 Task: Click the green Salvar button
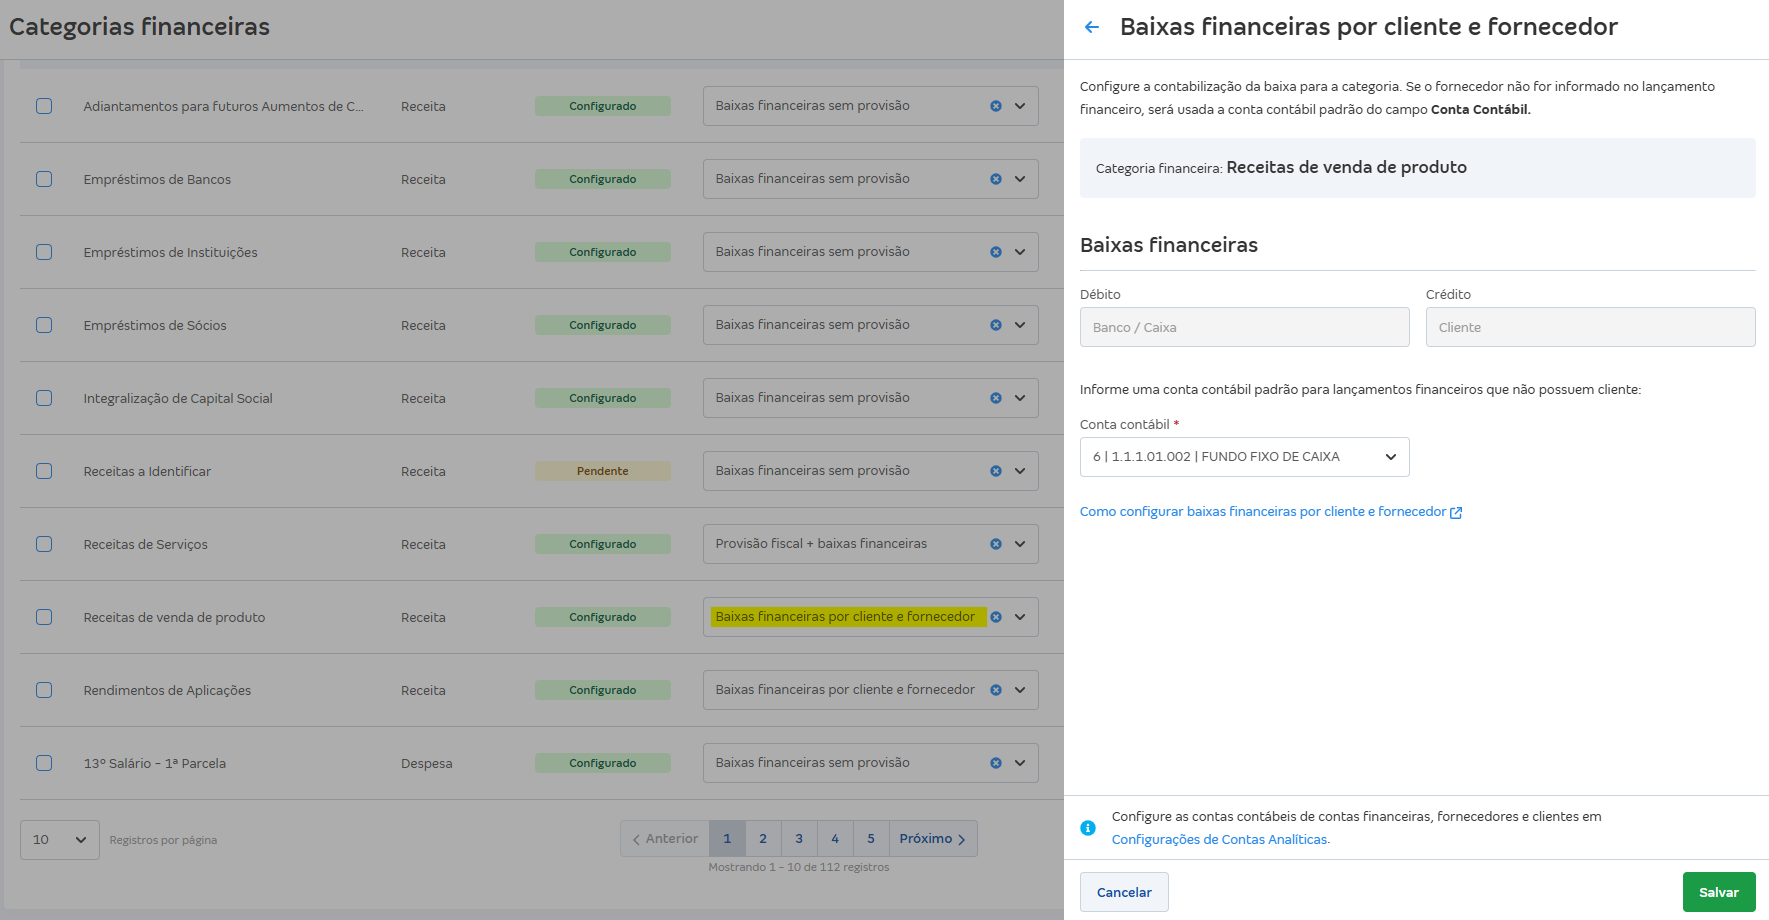[x=1719, y=891]
